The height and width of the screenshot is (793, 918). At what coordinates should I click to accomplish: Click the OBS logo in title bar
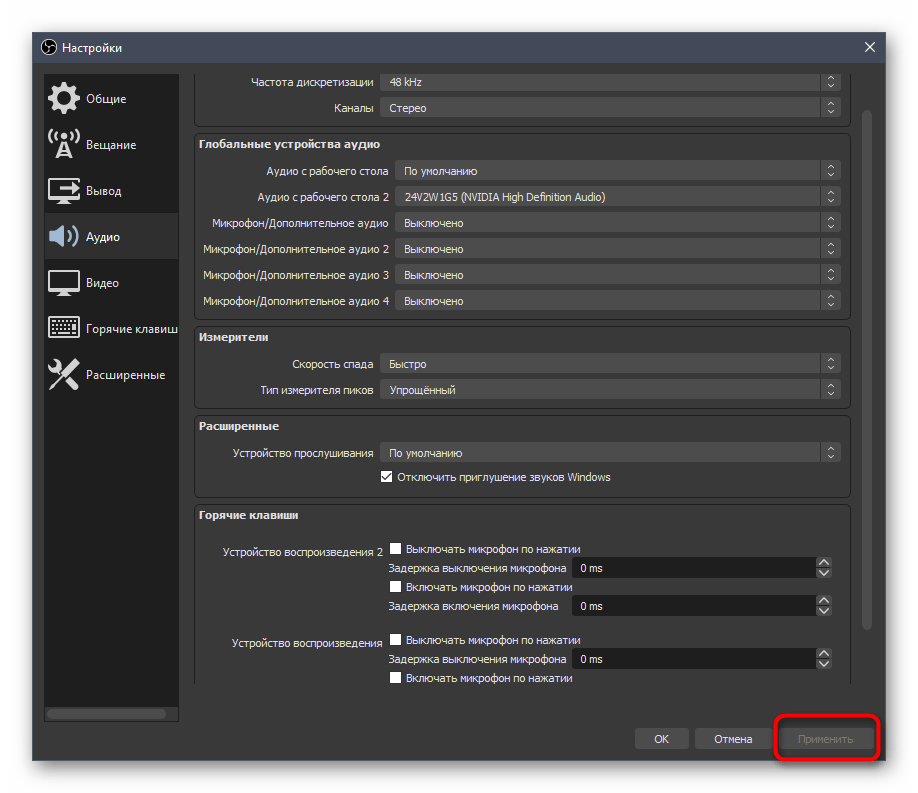49,48
